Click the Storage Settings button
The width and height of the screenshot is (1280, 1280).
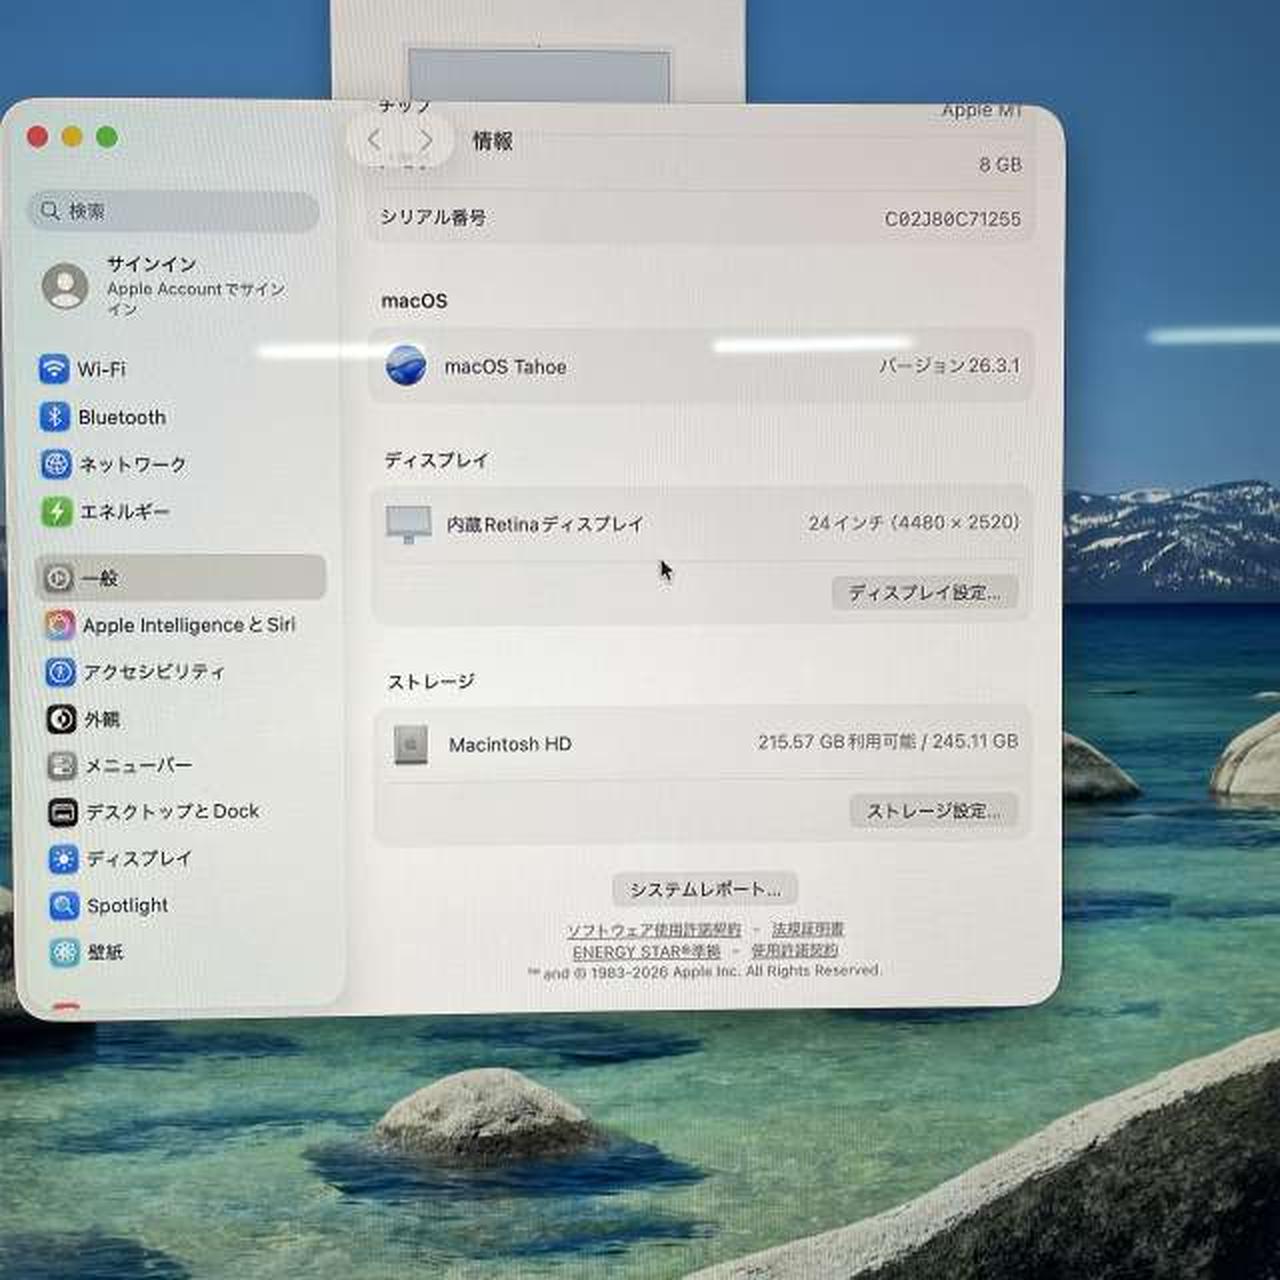tap(933, 811)
